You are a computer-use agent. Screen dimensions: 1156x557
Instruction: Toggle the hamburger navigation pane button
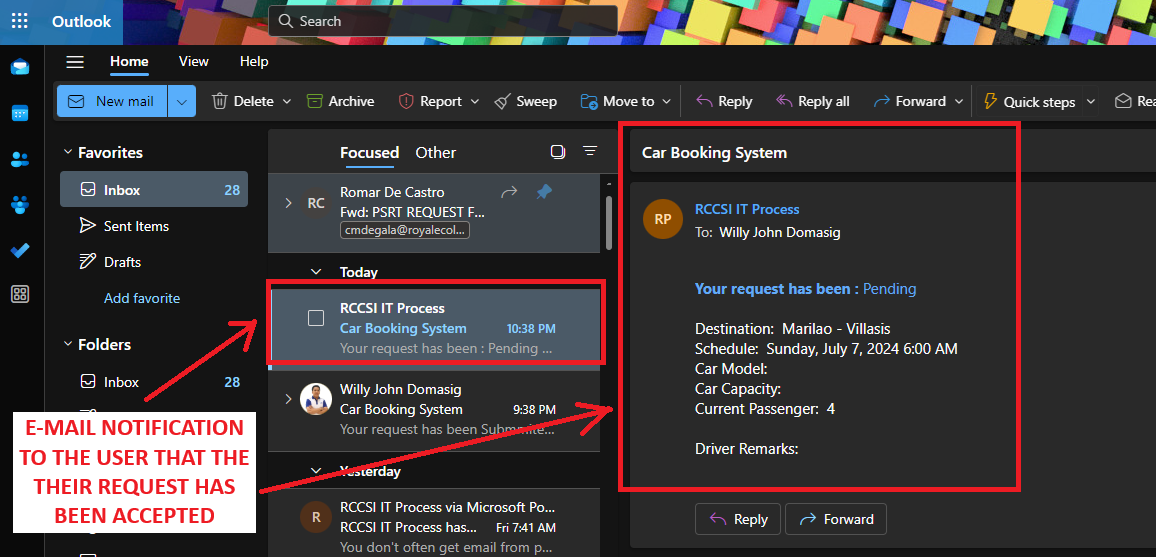(x=75, y=62)
